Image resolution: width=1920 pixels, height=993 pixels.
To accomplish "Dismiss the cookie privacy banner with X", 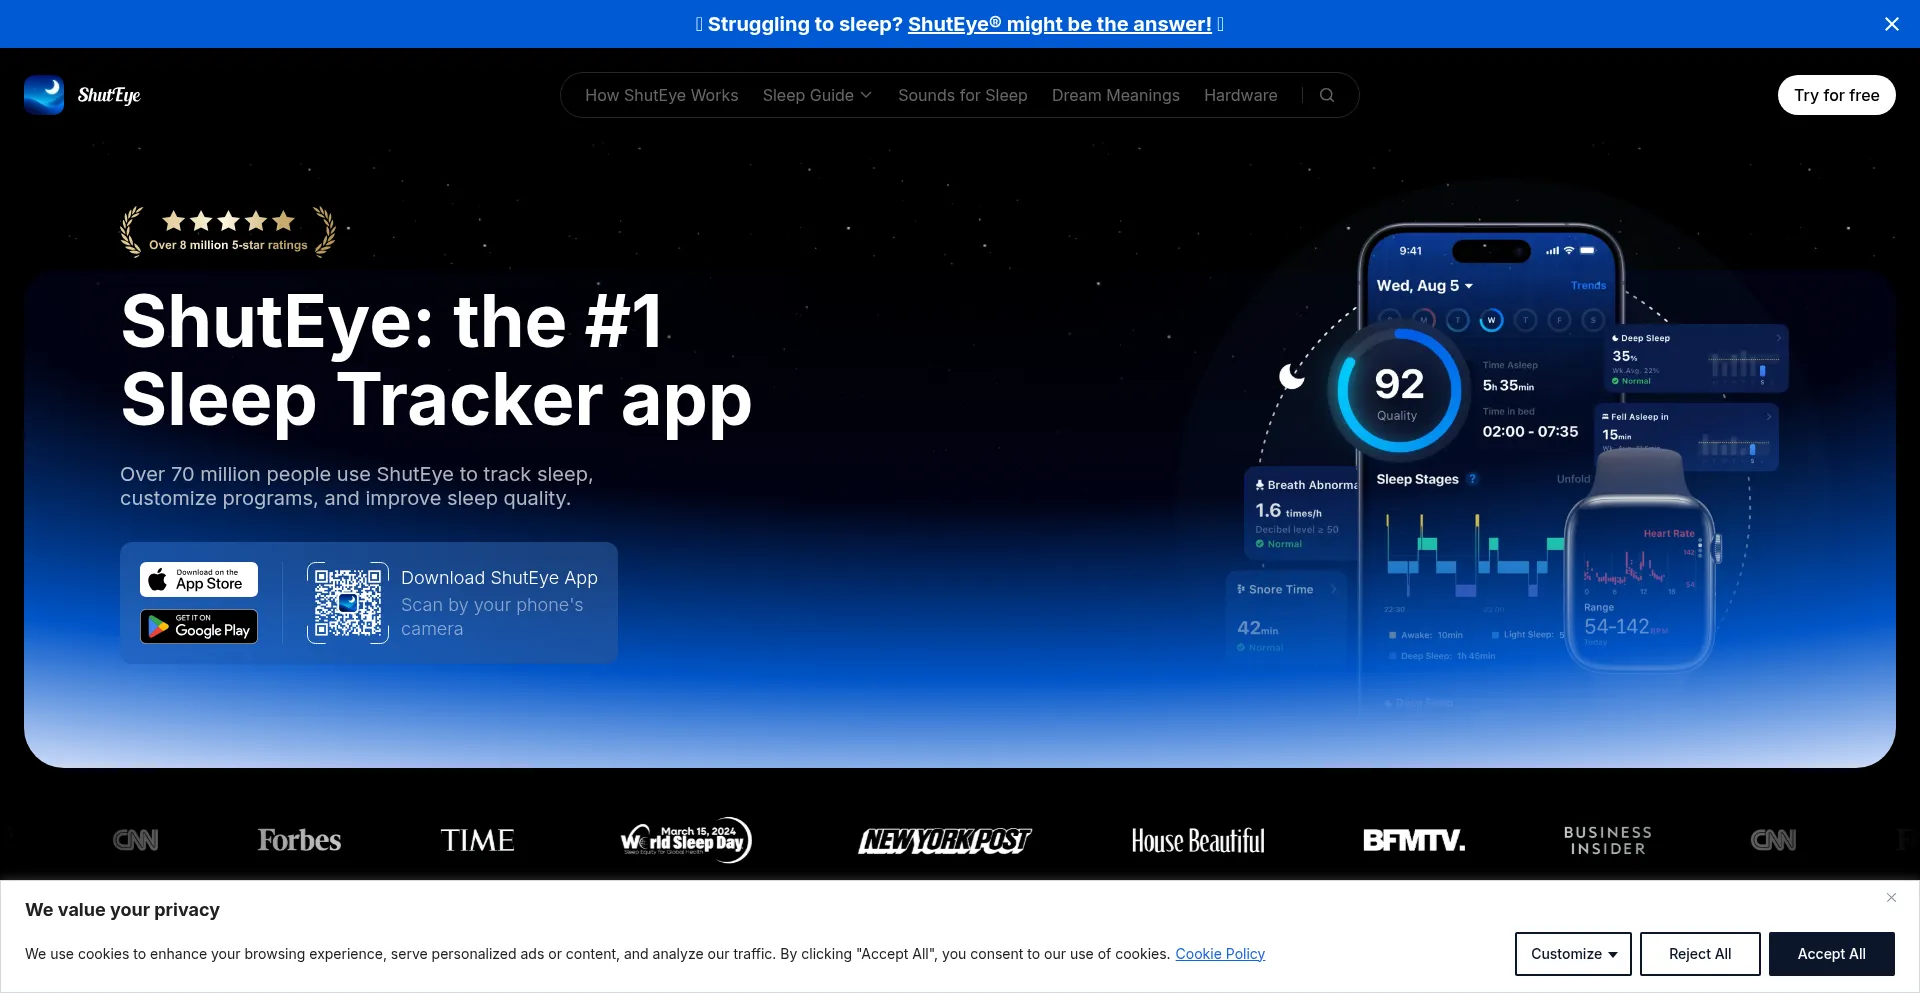I will pyautogui.click(x=1891, y=897).
